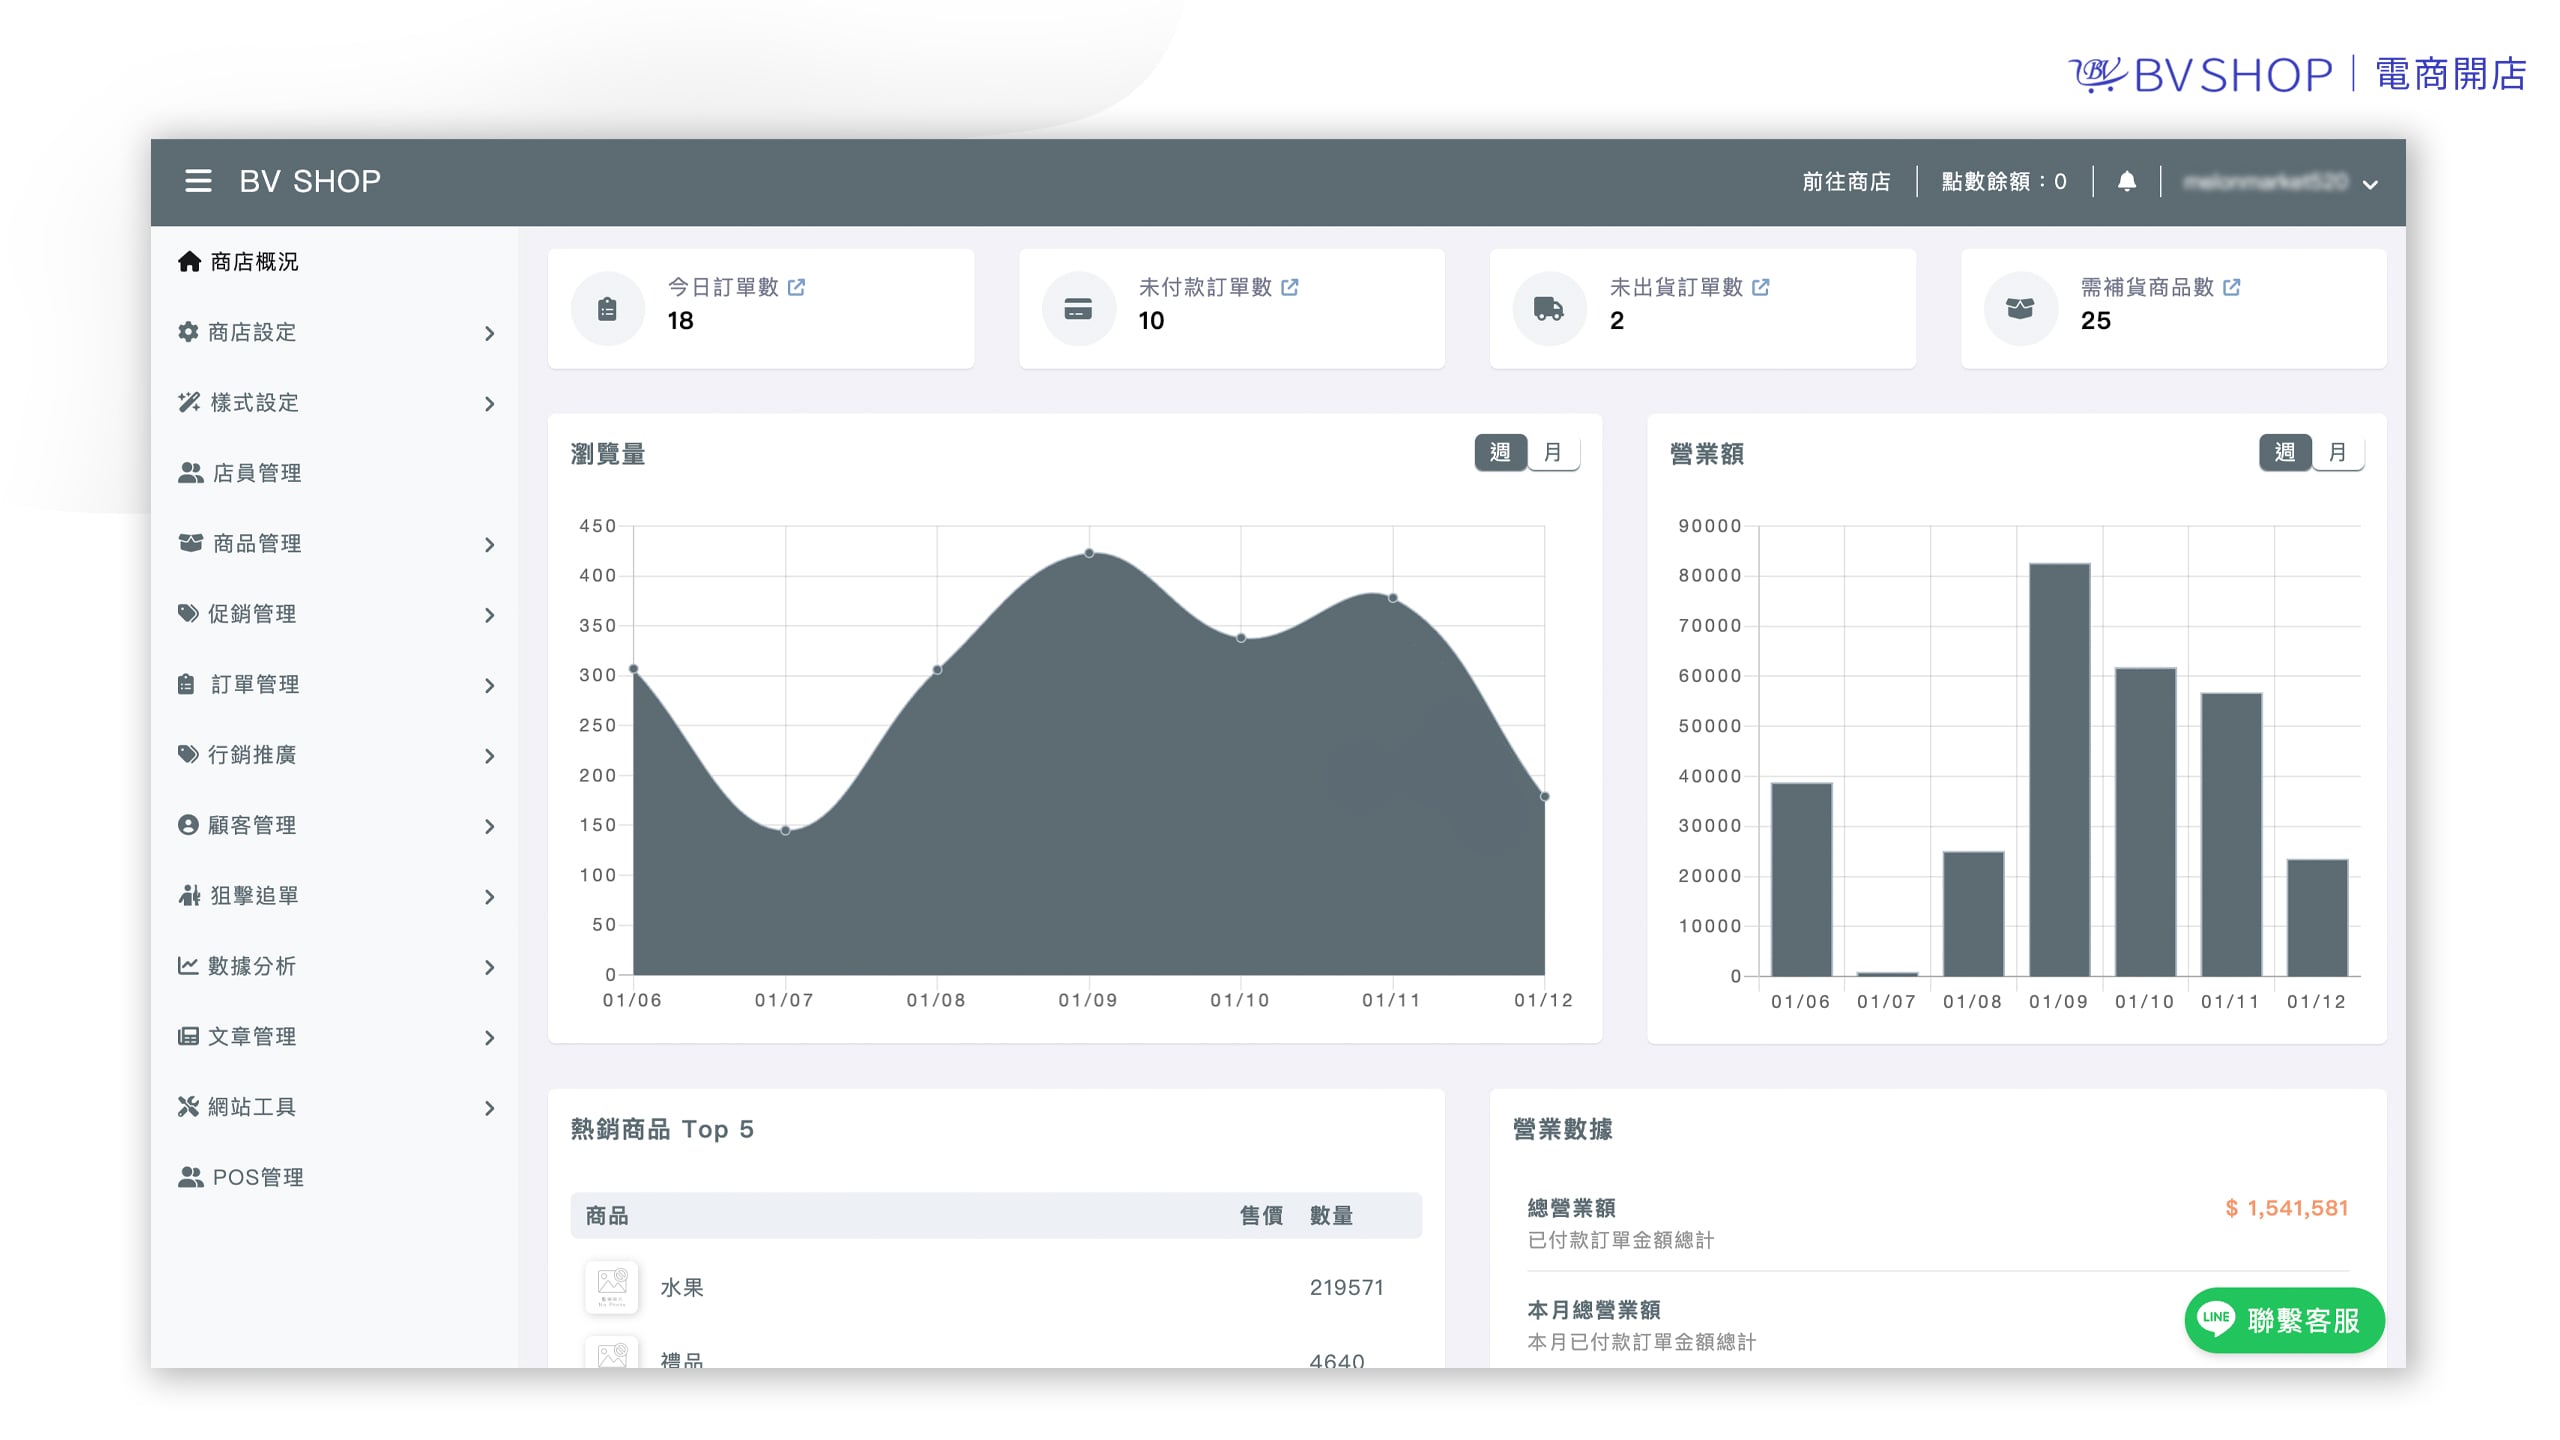Click the 水果 product name
Screen dimensions: 2560x1440
682,1288
